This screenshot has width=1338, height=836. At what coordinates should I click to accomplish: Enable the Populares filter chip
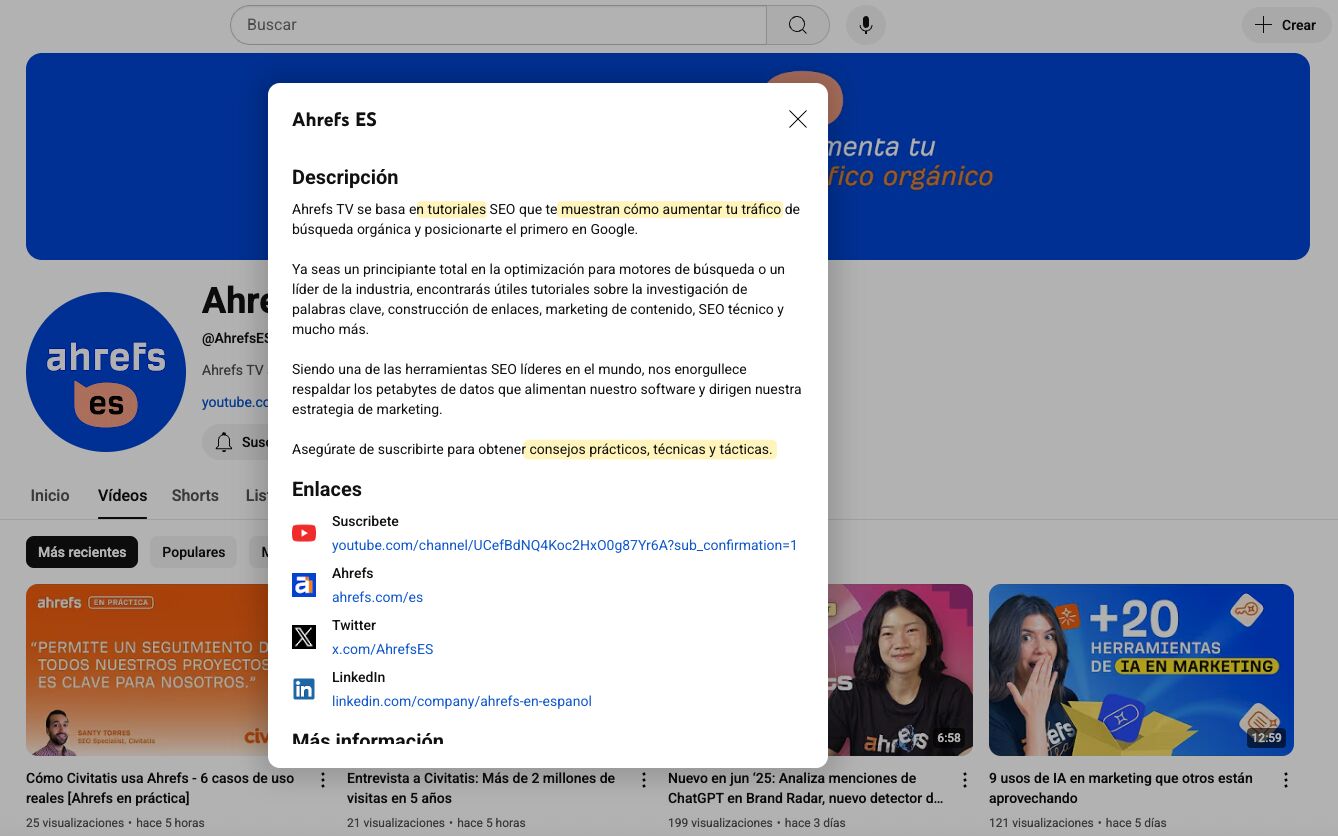click(193, 551)
